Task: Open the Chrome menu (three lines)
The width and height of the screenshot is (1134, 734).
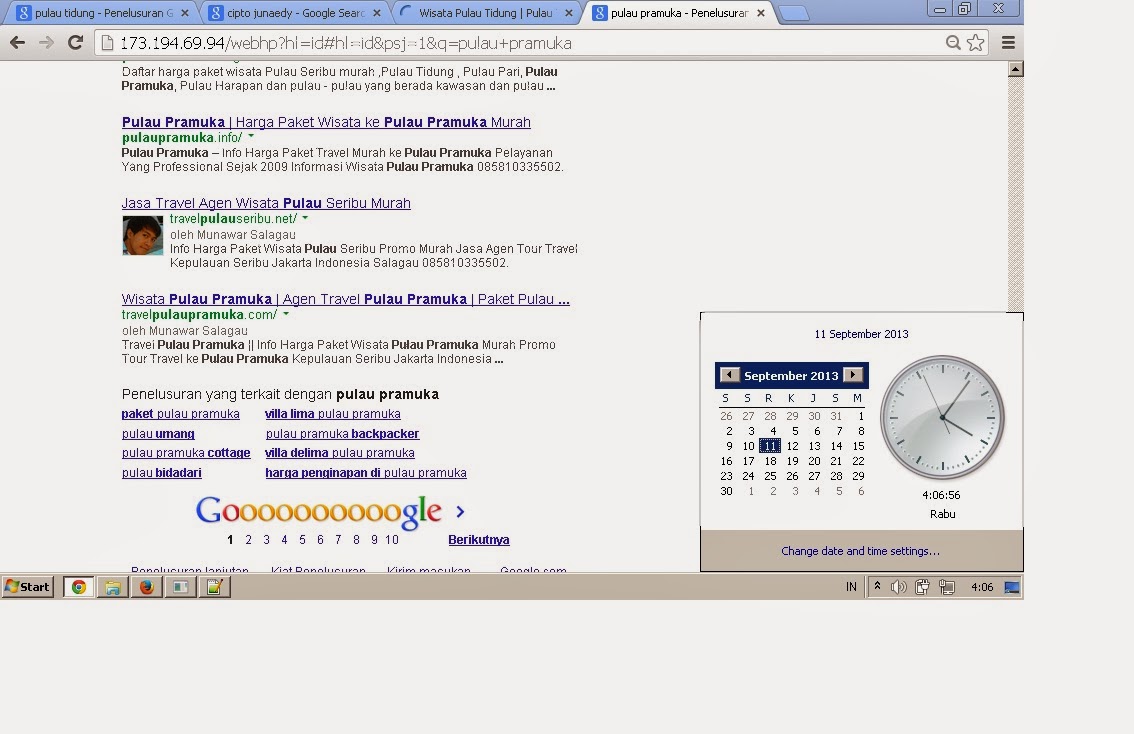Action: click(x=1008, y=43)
